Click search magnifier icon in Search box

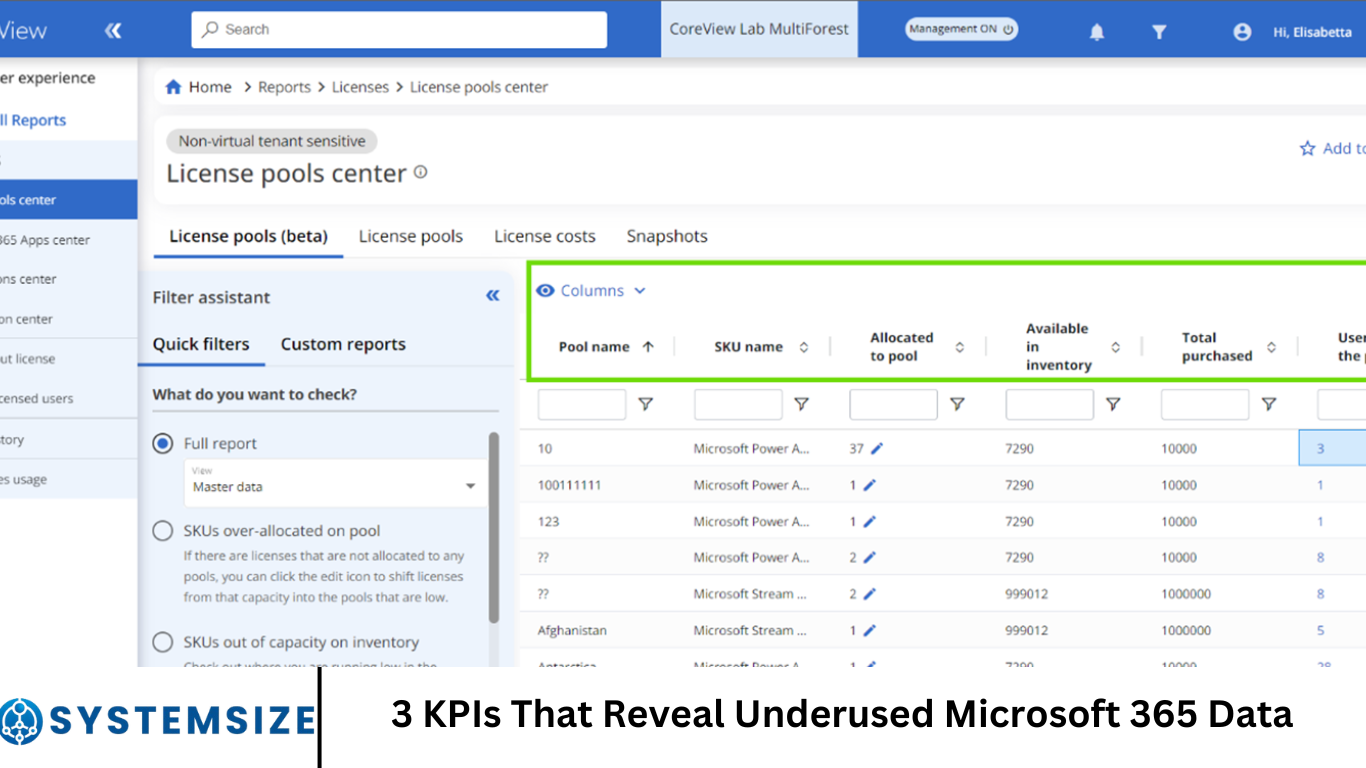coord(210,30)
